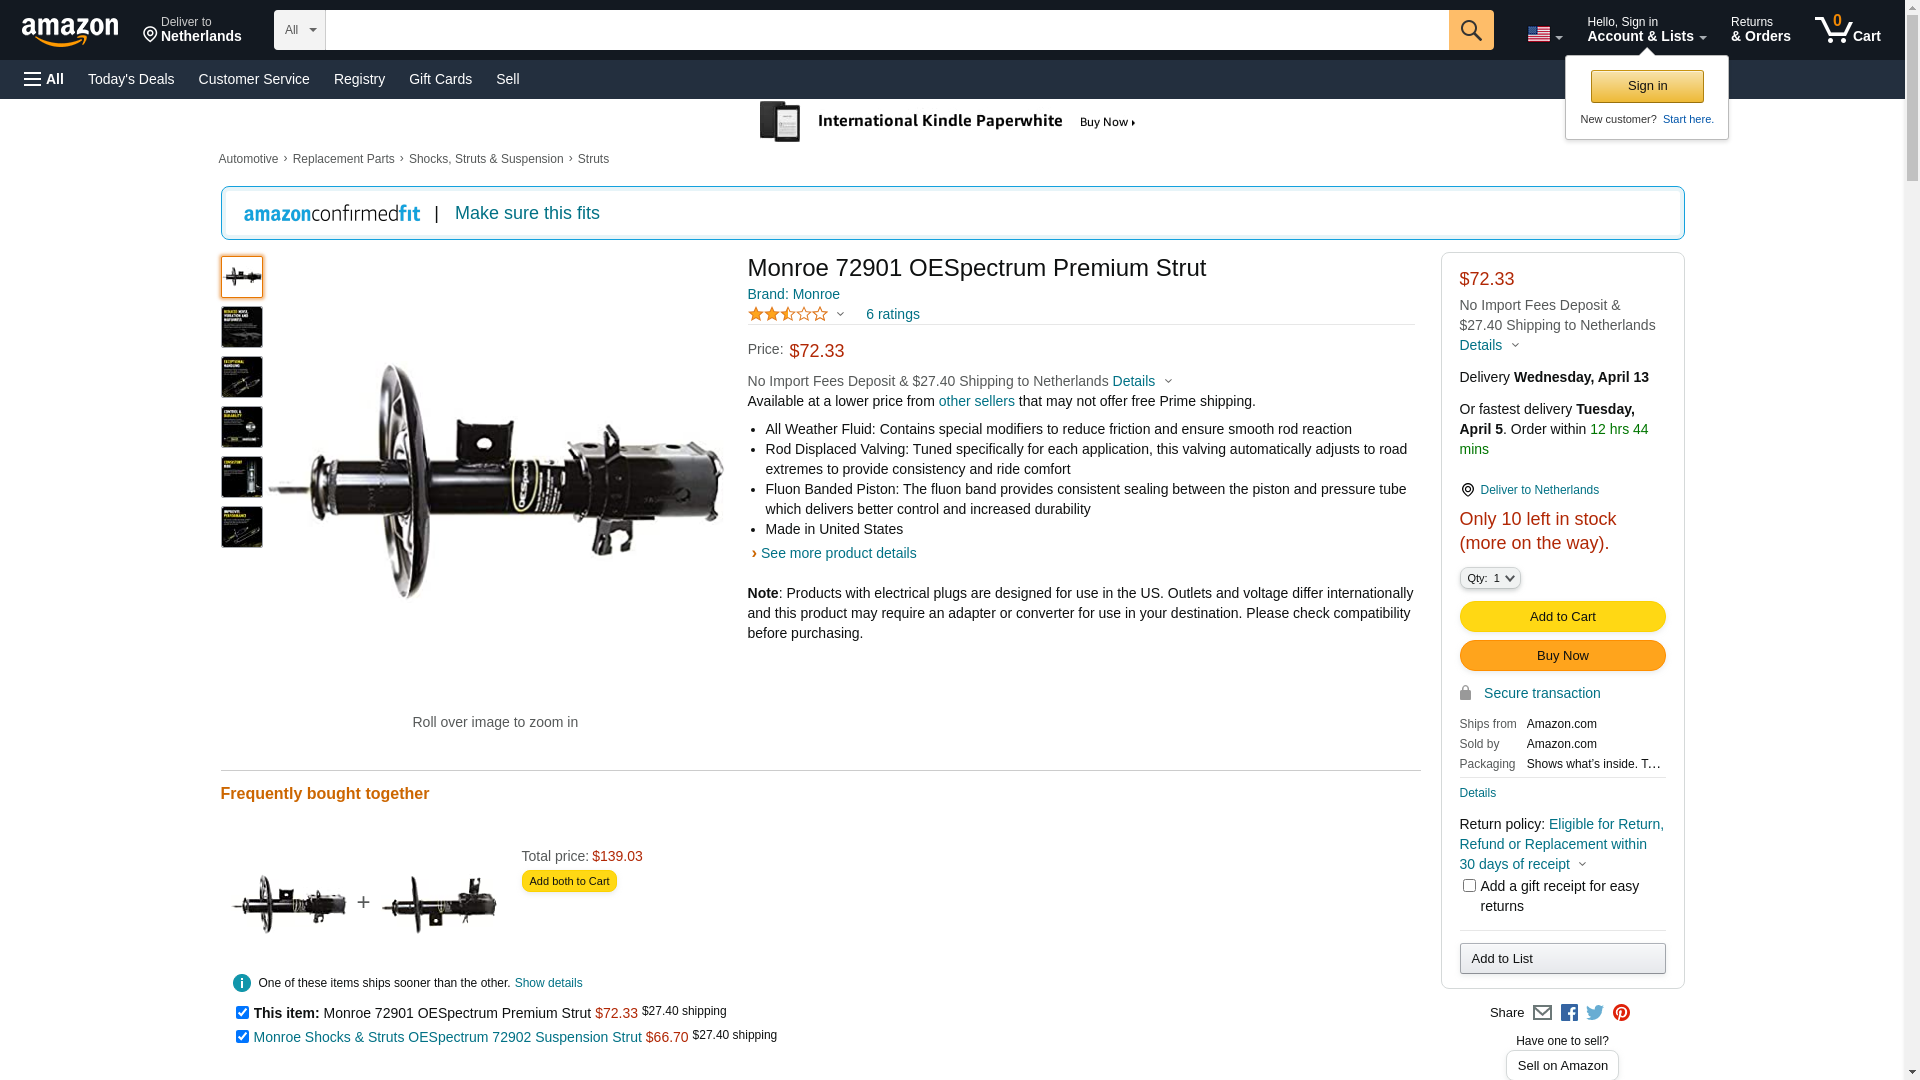Click the Amazon logo

[x=70, y=31]
